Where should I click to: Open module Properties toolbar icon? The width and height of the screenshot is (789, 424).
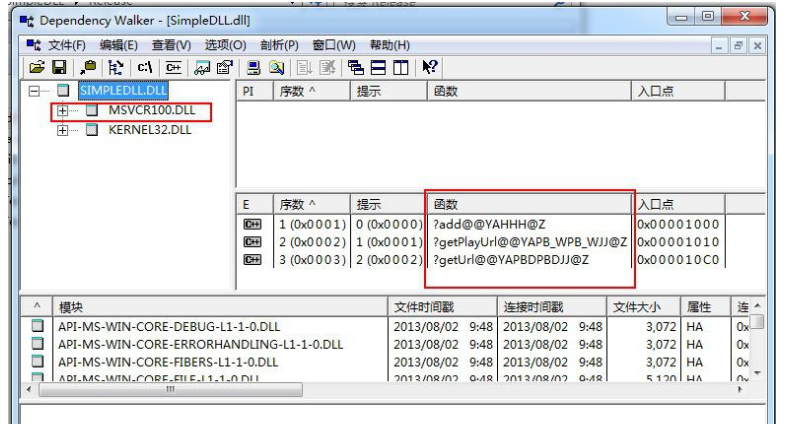[224, 67]
